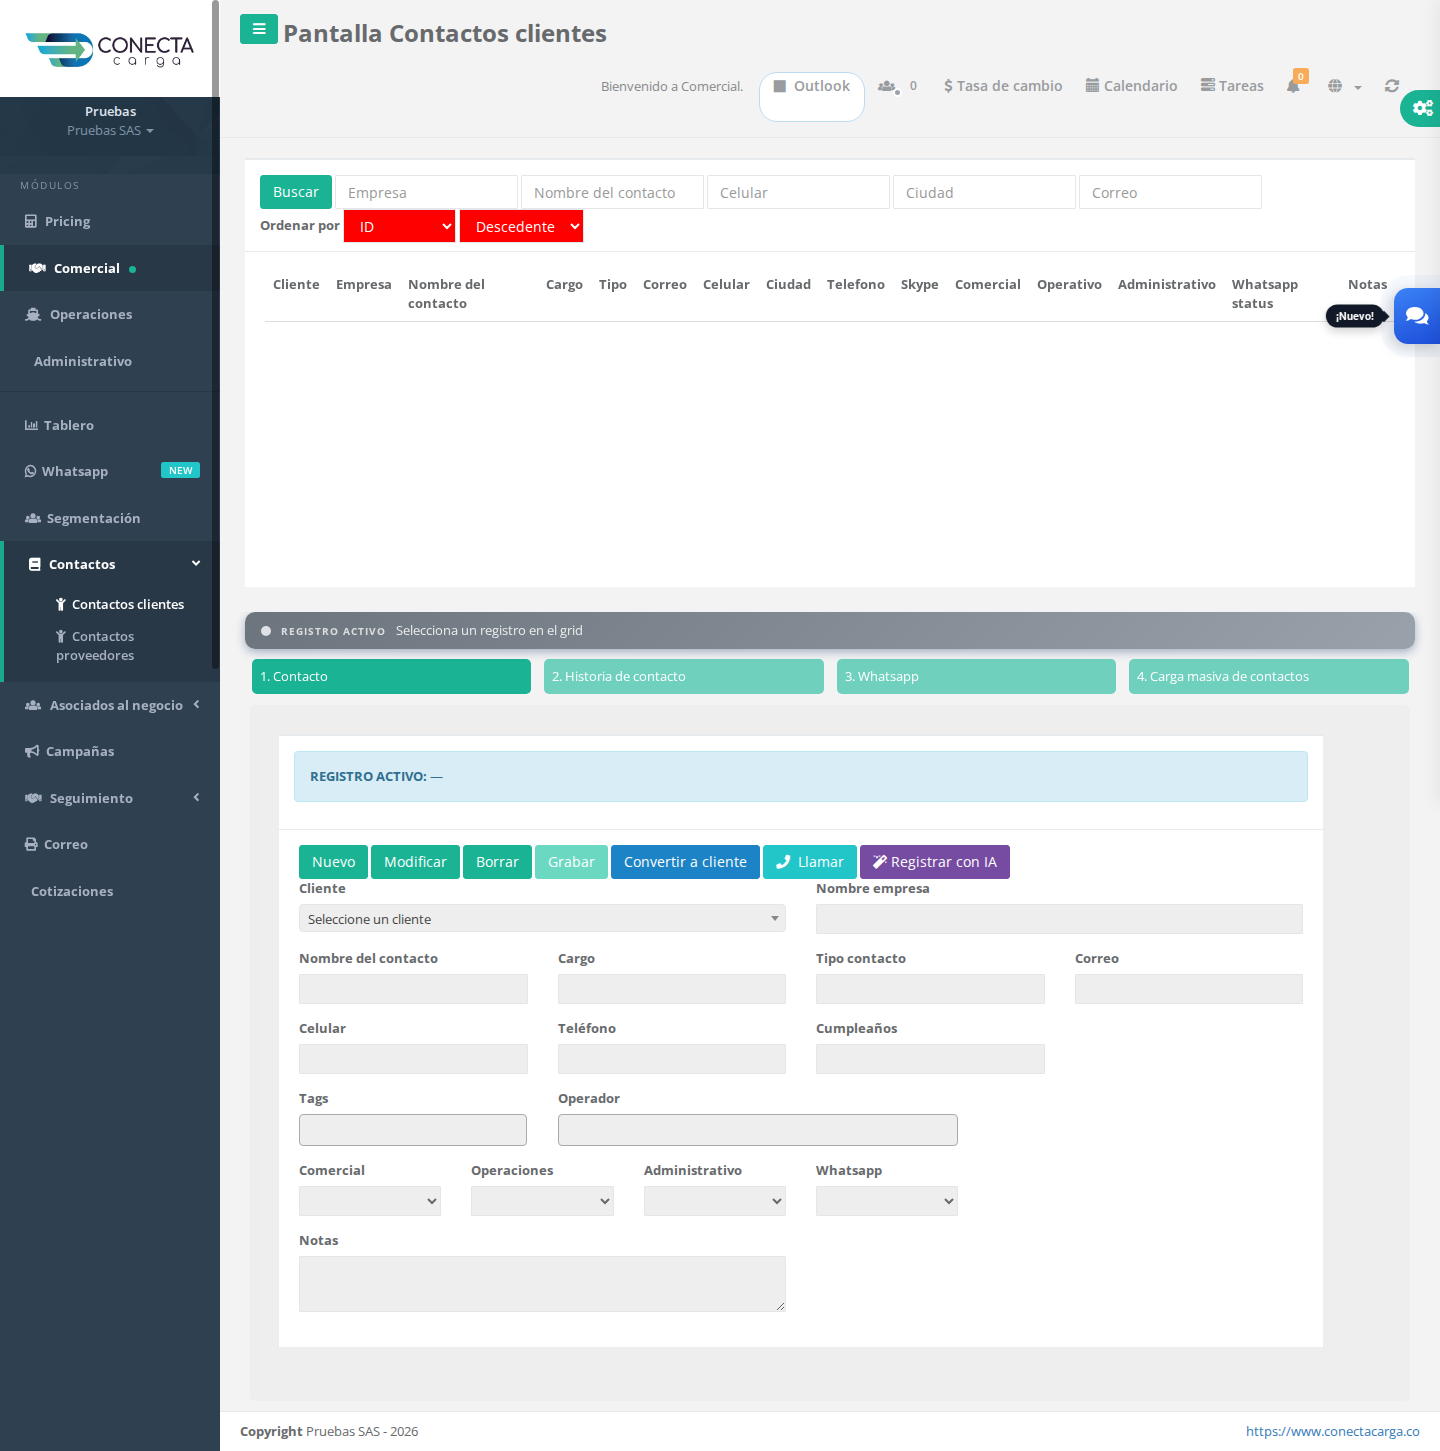Open 4. Carga masiva de contactos tab
This screenshot has height=1451, width=1440.
1269,676
